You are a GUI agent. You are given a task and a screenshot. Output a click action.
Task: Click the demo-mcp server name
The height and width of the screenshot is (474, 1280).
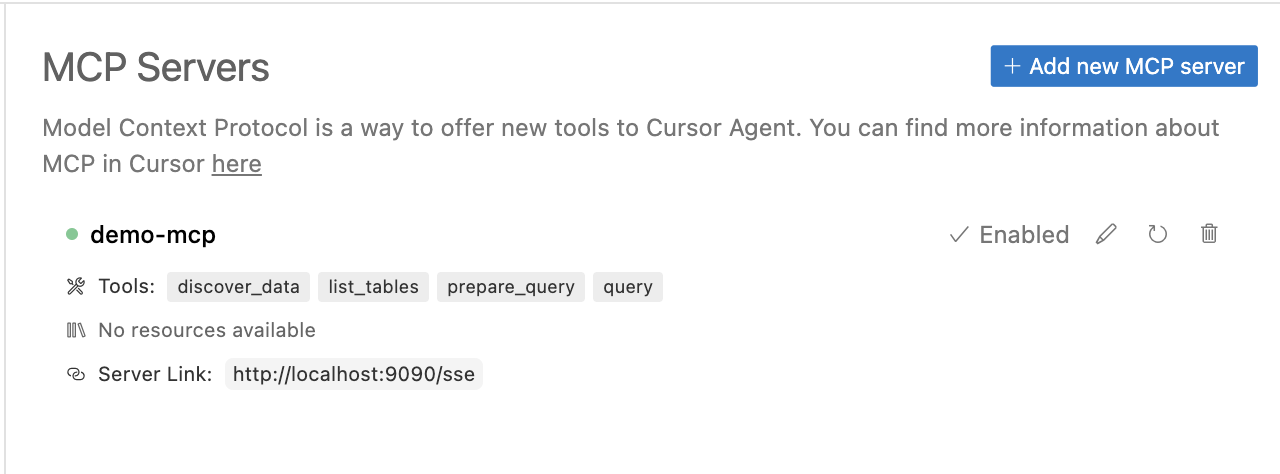tap(153, 235)
